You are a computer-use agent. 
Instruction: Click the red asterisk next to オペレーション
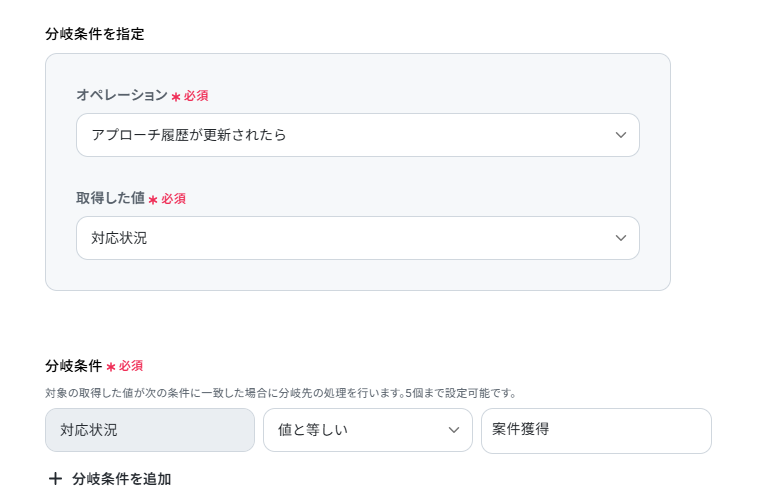tap(176, 97)
